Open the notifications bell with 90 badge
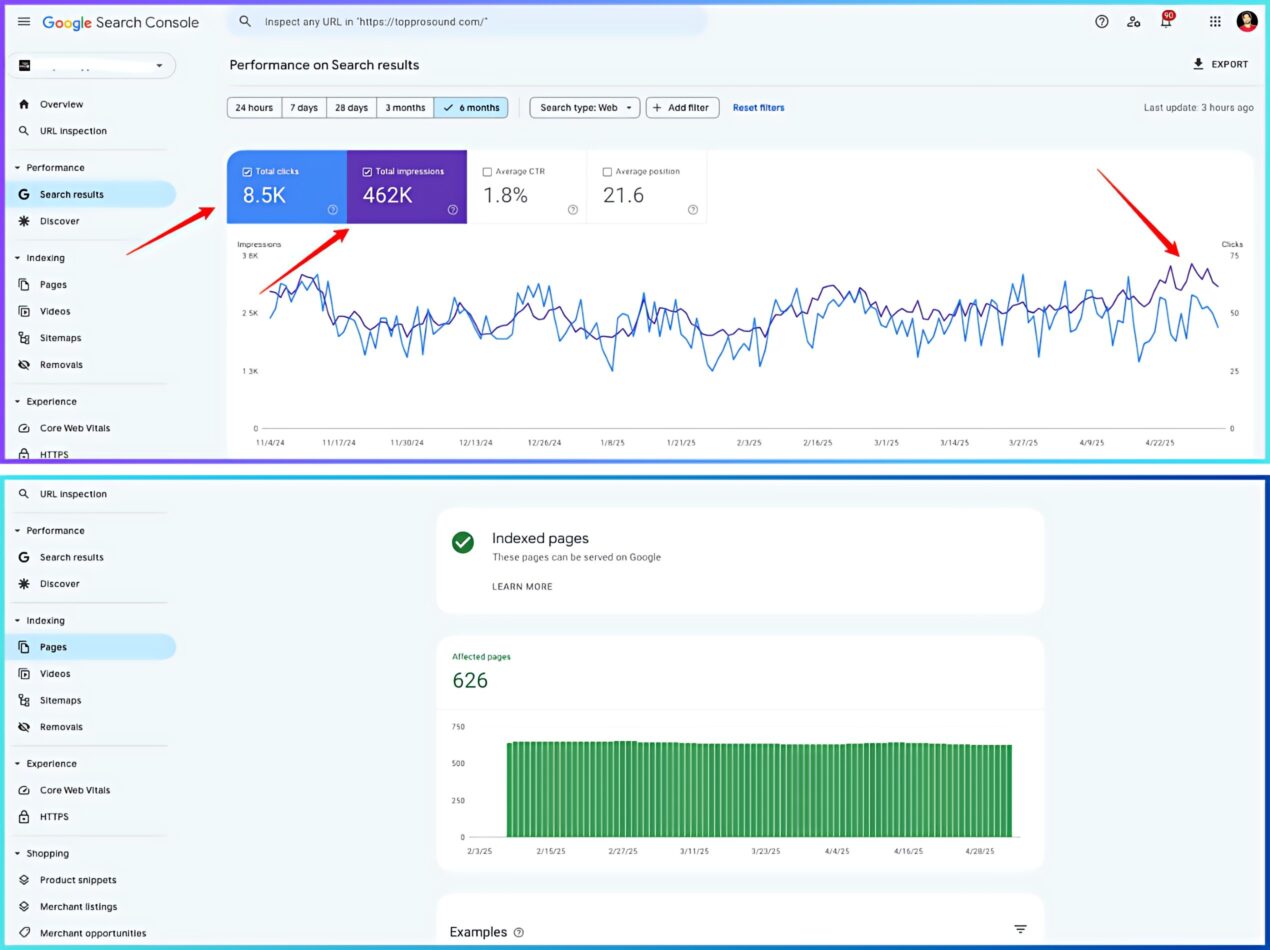The width and height of the screenshot is (1270, 950). point(1166,20)
